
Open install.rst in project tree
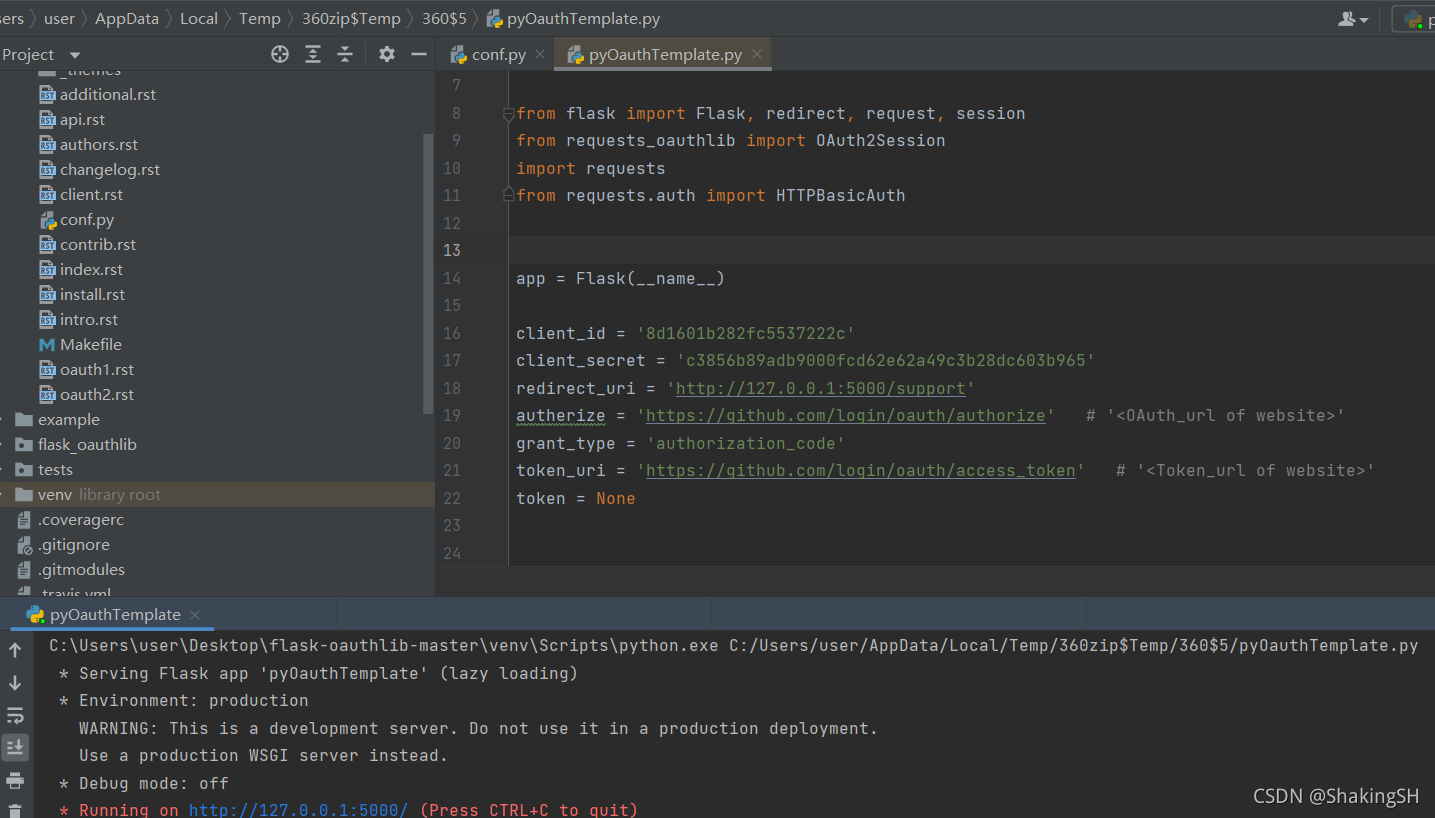[92, 294]
